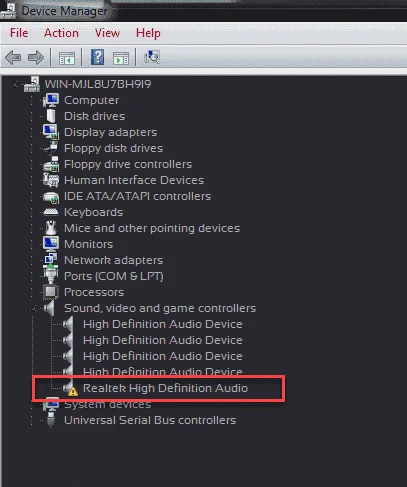Screen dimensions: 407x487
Task: Select the Ports (COM & LPT) icon
Action: coord(51,275)
